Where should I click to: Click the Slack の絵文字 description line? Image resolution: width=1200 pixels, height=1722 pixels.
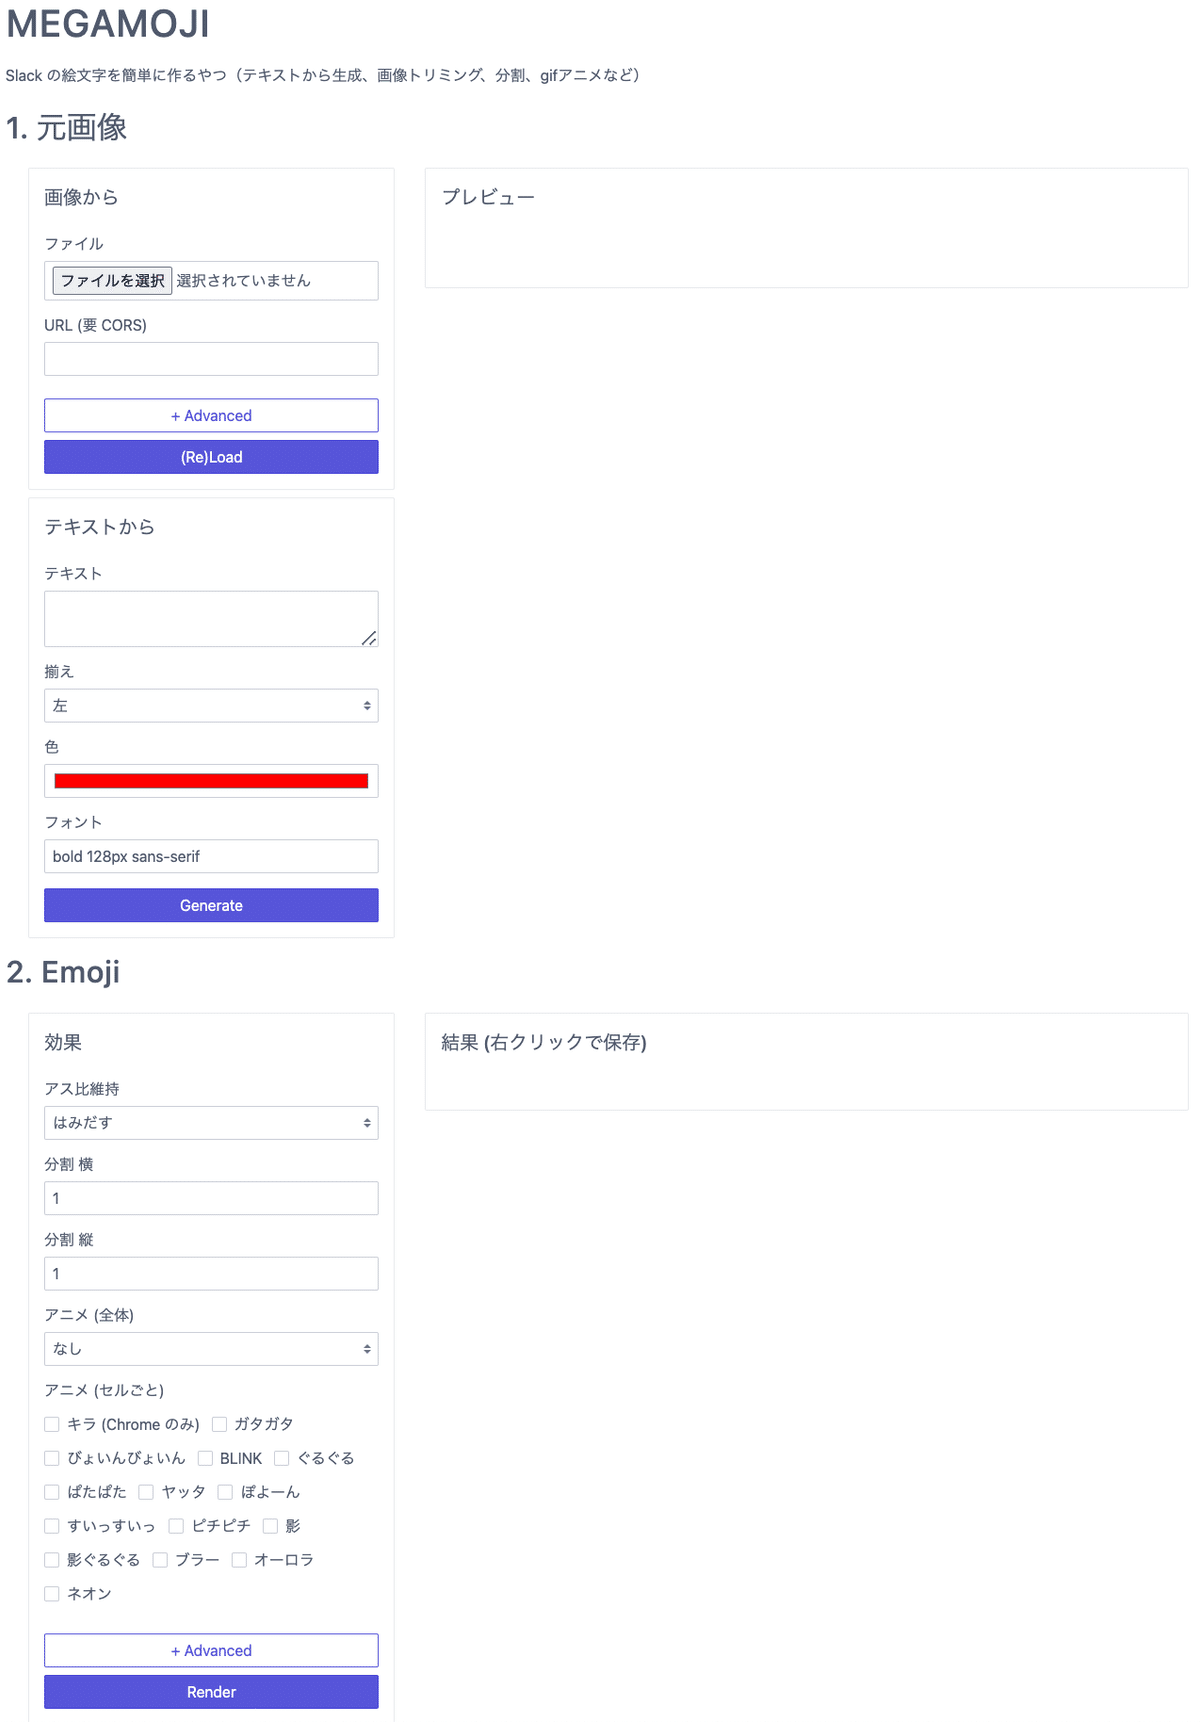coord(323,75)
